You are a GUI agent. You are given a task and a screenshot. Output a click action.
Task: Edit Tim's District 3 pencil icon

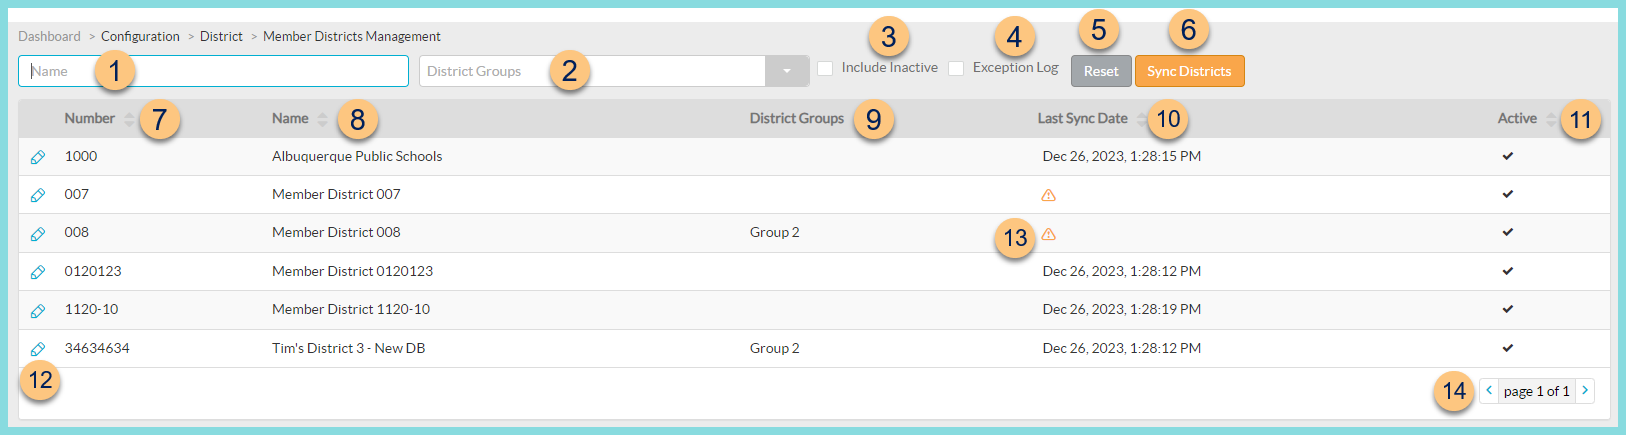pyautogui.click(x=38, y=349)
